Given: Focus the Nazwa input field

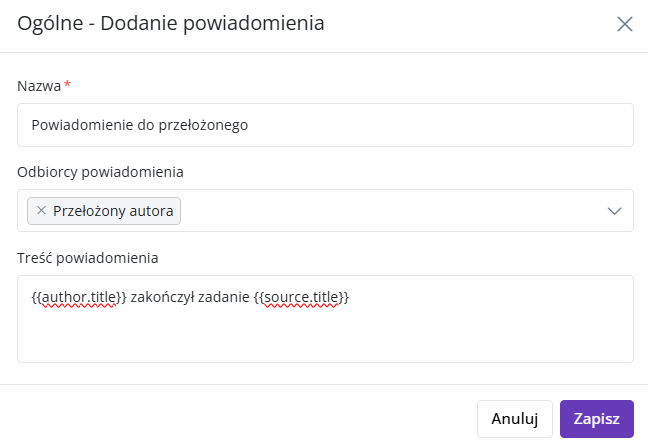Looking at the screenshot, I should coord(325,125).
